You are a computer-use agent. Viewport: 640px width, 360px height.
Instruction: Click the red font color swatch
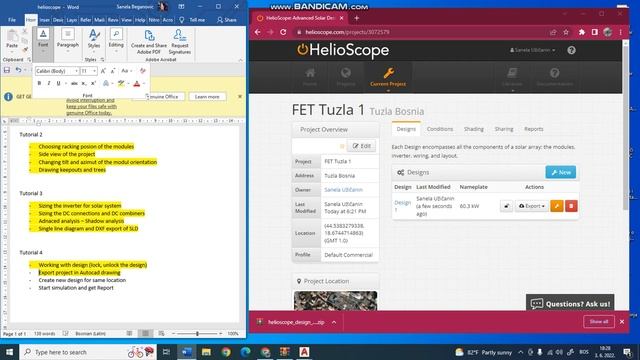137,83
